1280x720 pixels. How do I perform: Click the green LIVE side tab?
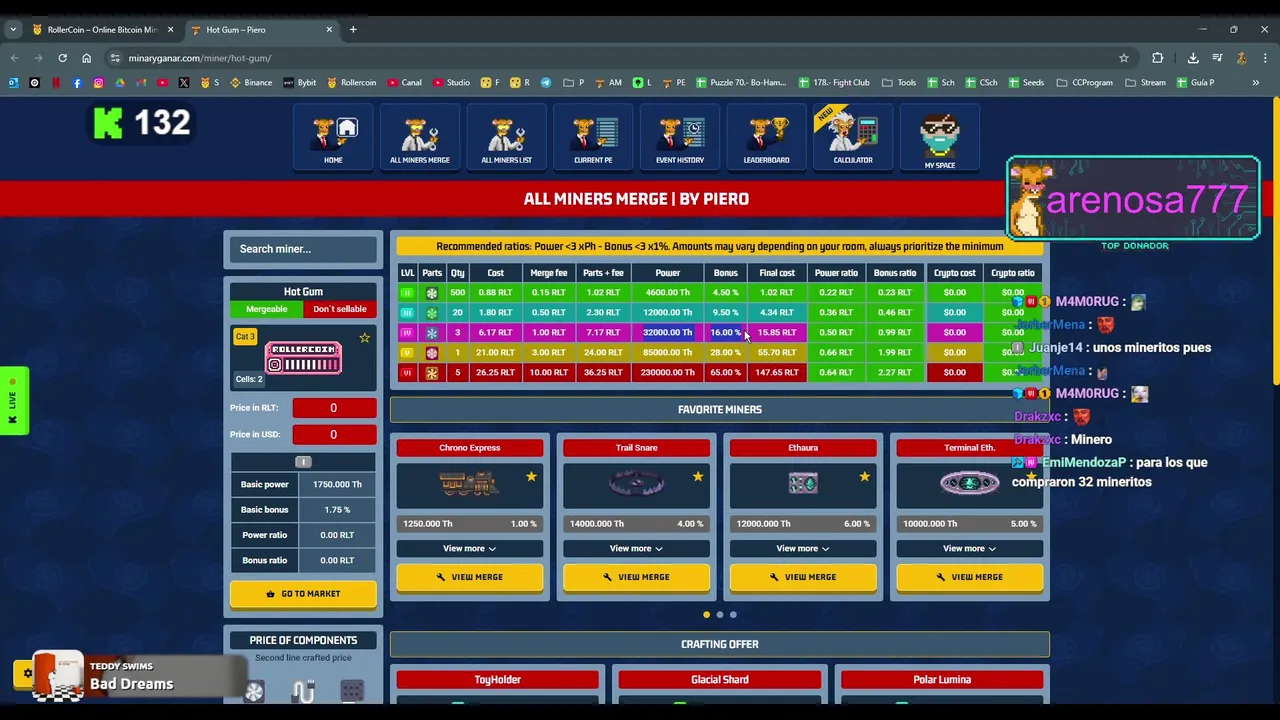[x=14, y=401]
